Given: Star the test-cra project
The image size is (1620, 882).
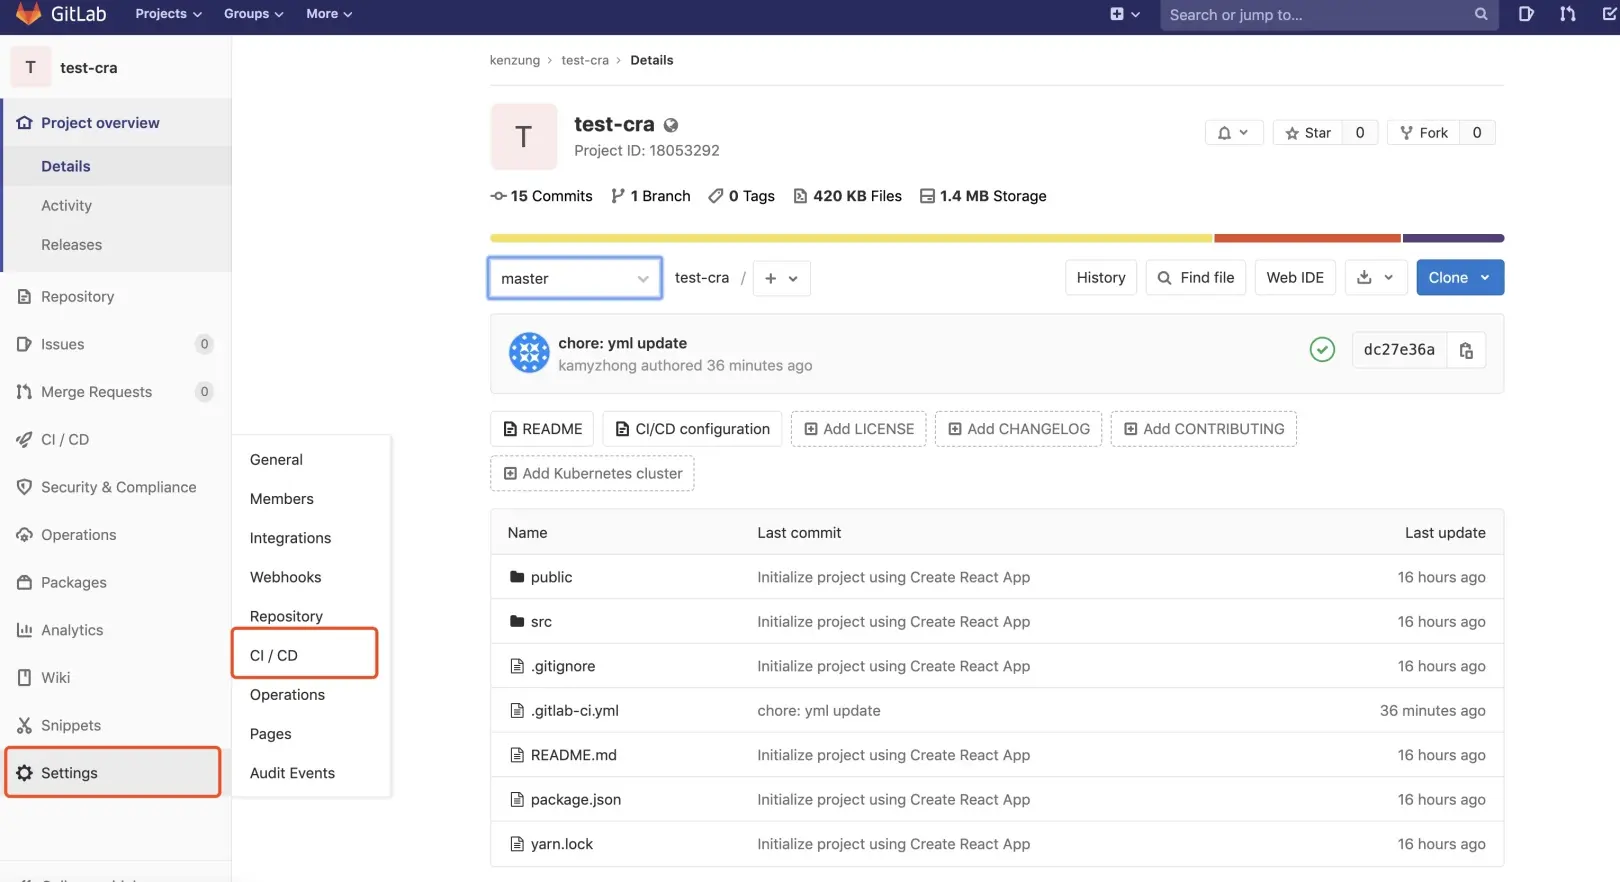Looking at the screenshot, I should pos(1308,133).
